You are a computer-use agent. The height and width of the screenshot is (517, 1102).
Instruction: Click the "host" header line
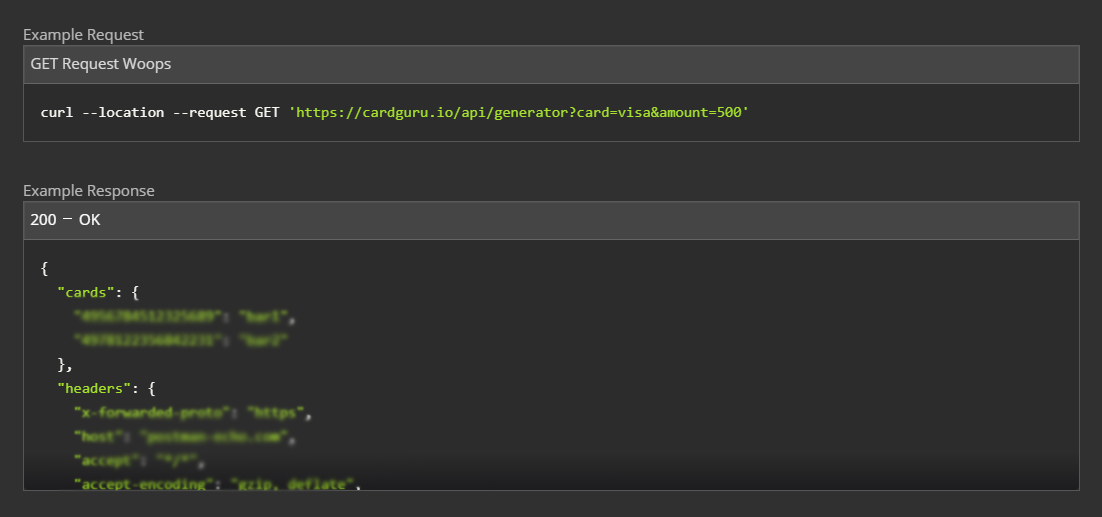pyautogui.click(x=185, y=437)
